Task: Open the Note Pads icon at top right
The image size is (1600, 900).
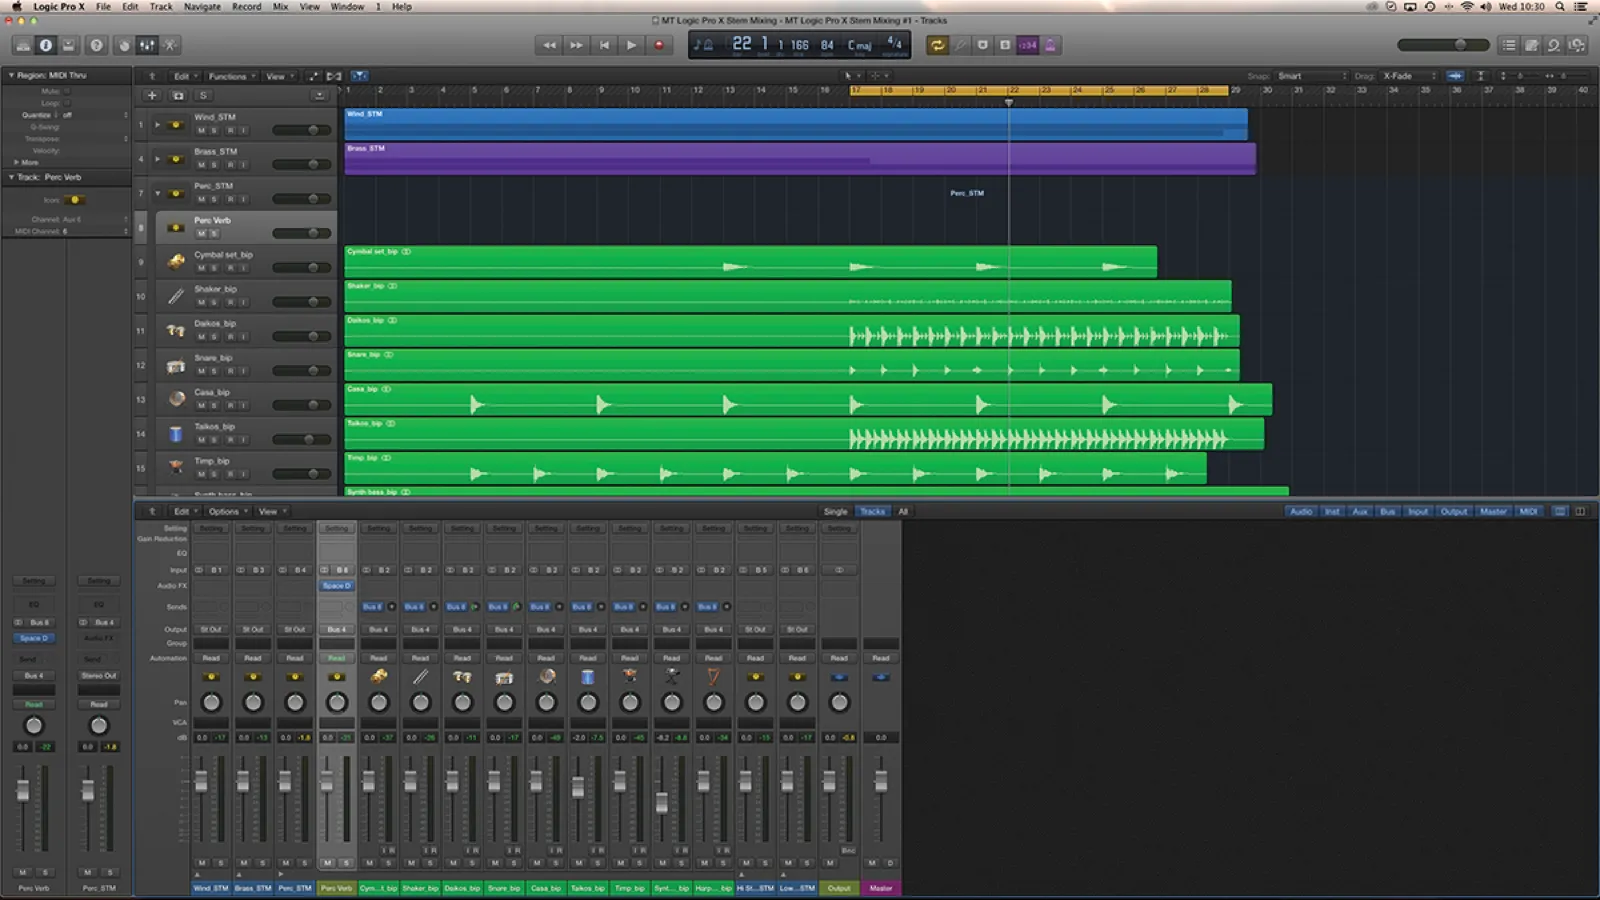Action: 1531,45
